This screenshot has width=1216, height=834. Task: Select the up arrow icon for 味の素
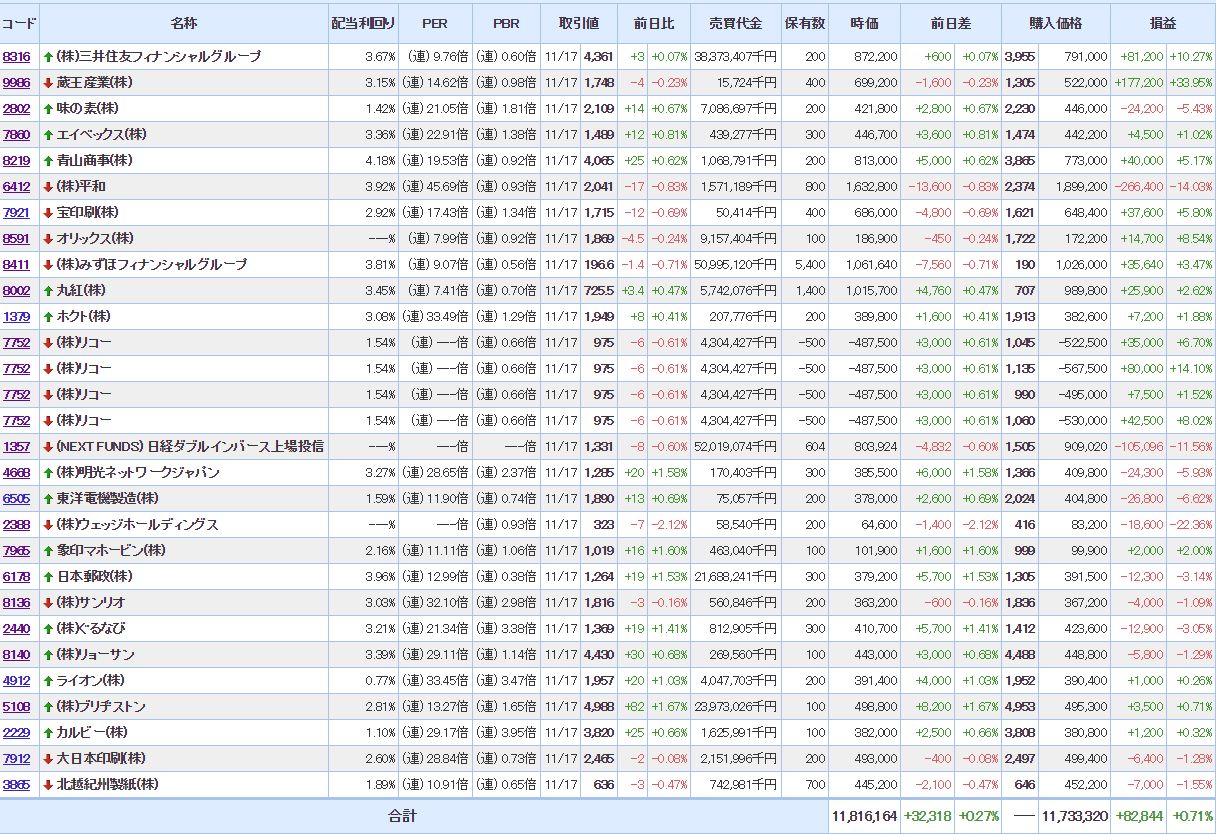coord(48,109)
